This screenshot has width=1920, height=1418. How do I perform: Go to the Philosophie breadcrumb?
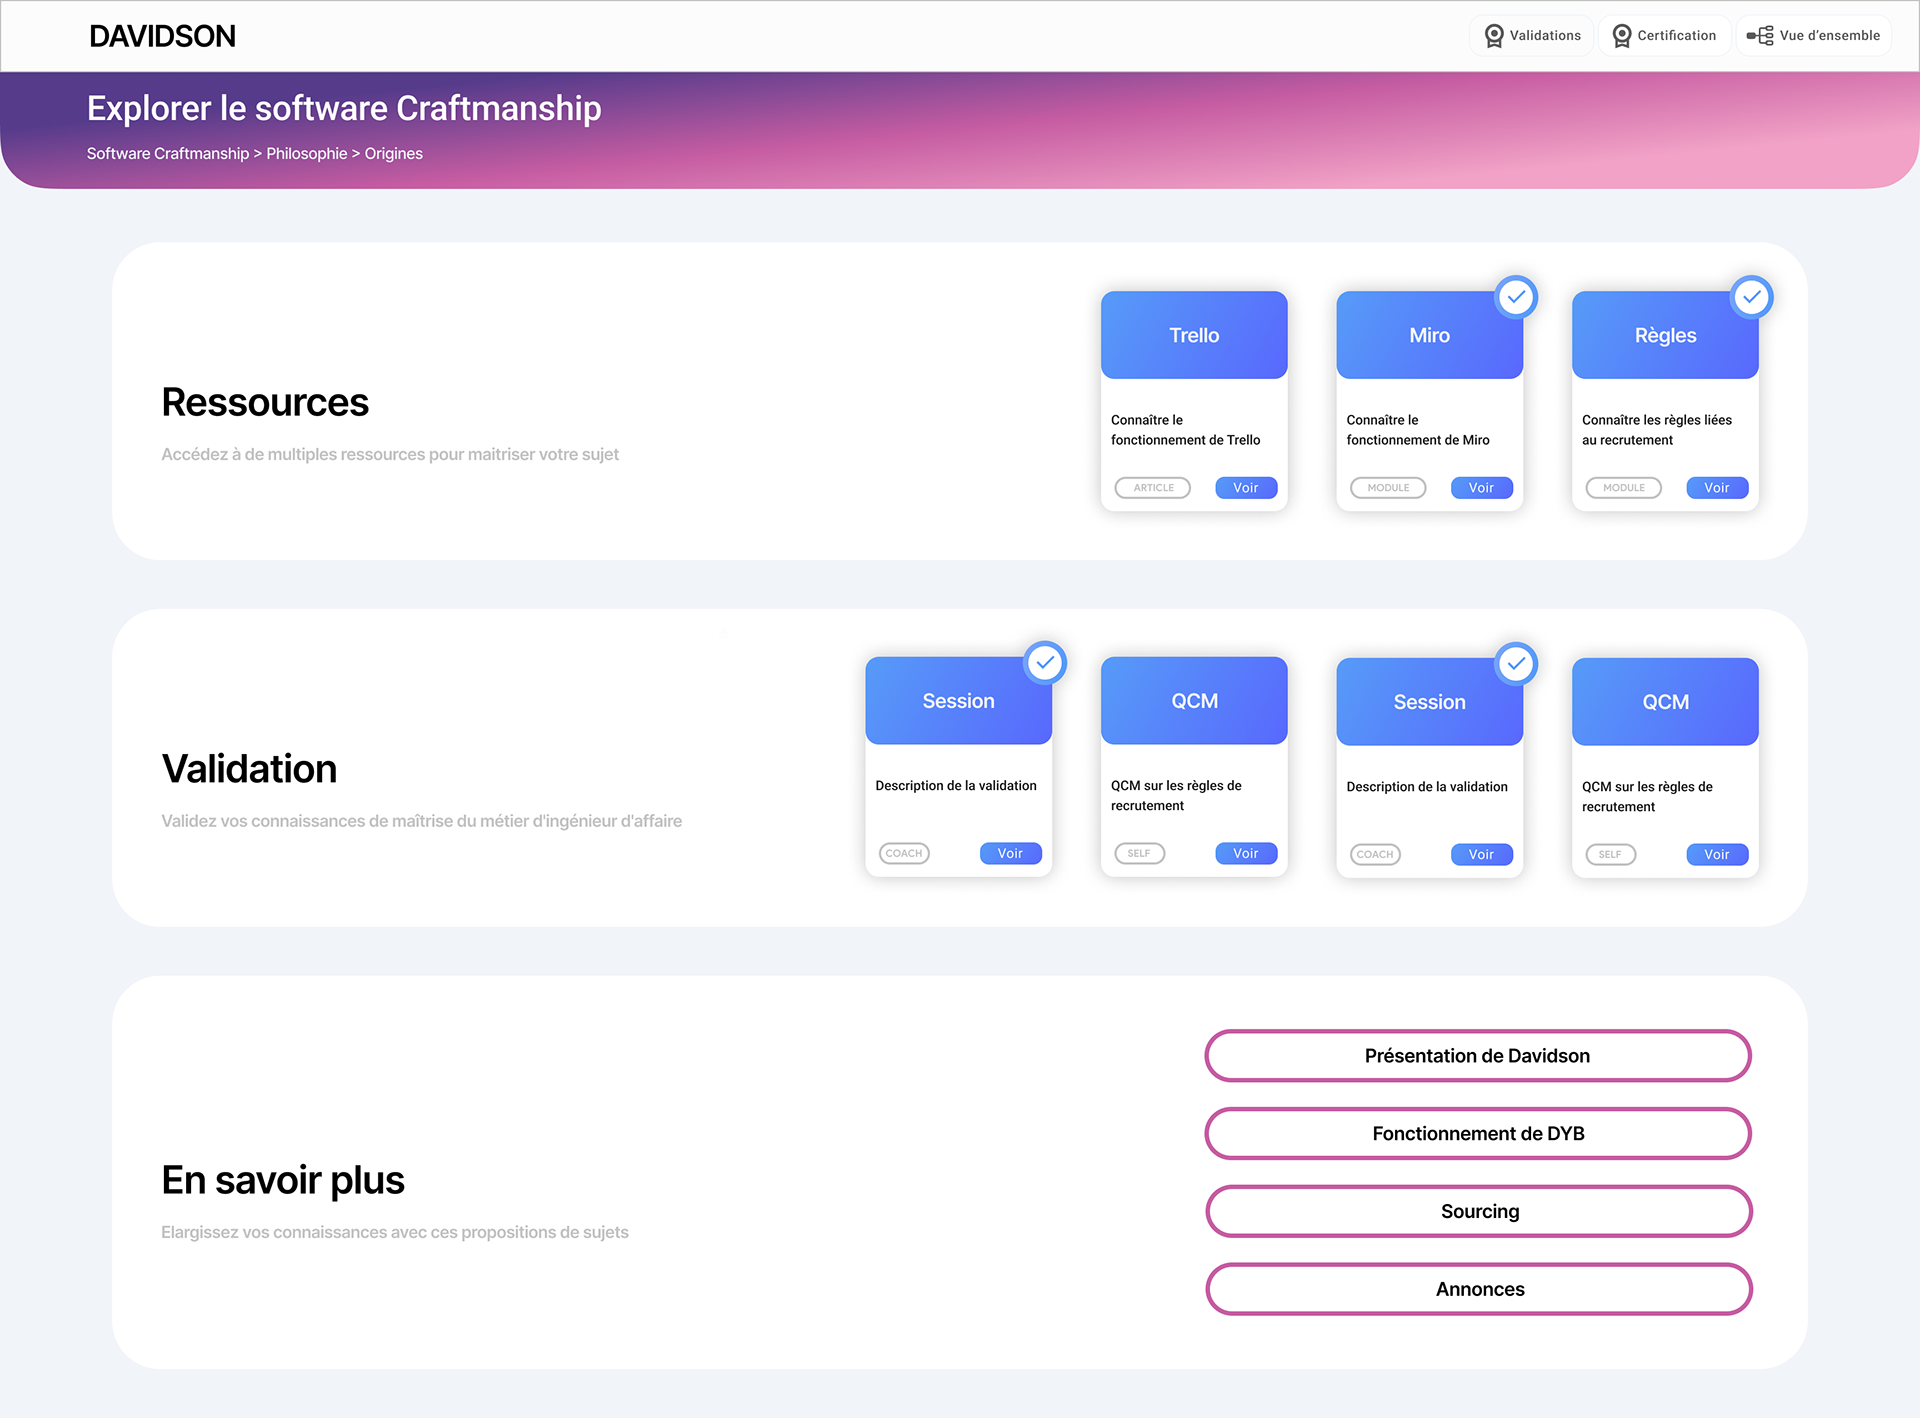click(x=306, y=154)
